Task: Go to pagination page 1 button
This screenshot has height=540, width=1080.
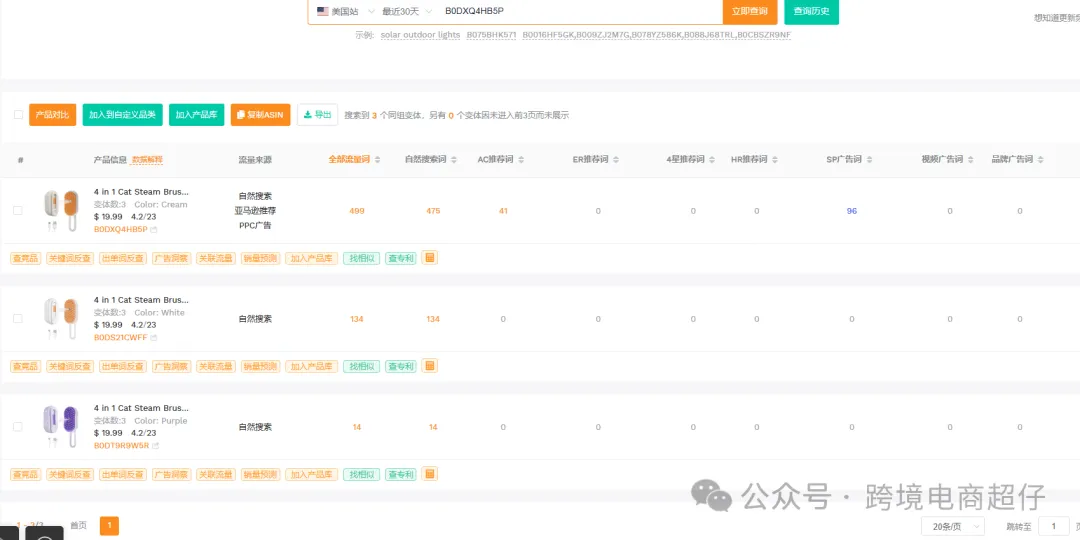Action: (x=110, y=526)
